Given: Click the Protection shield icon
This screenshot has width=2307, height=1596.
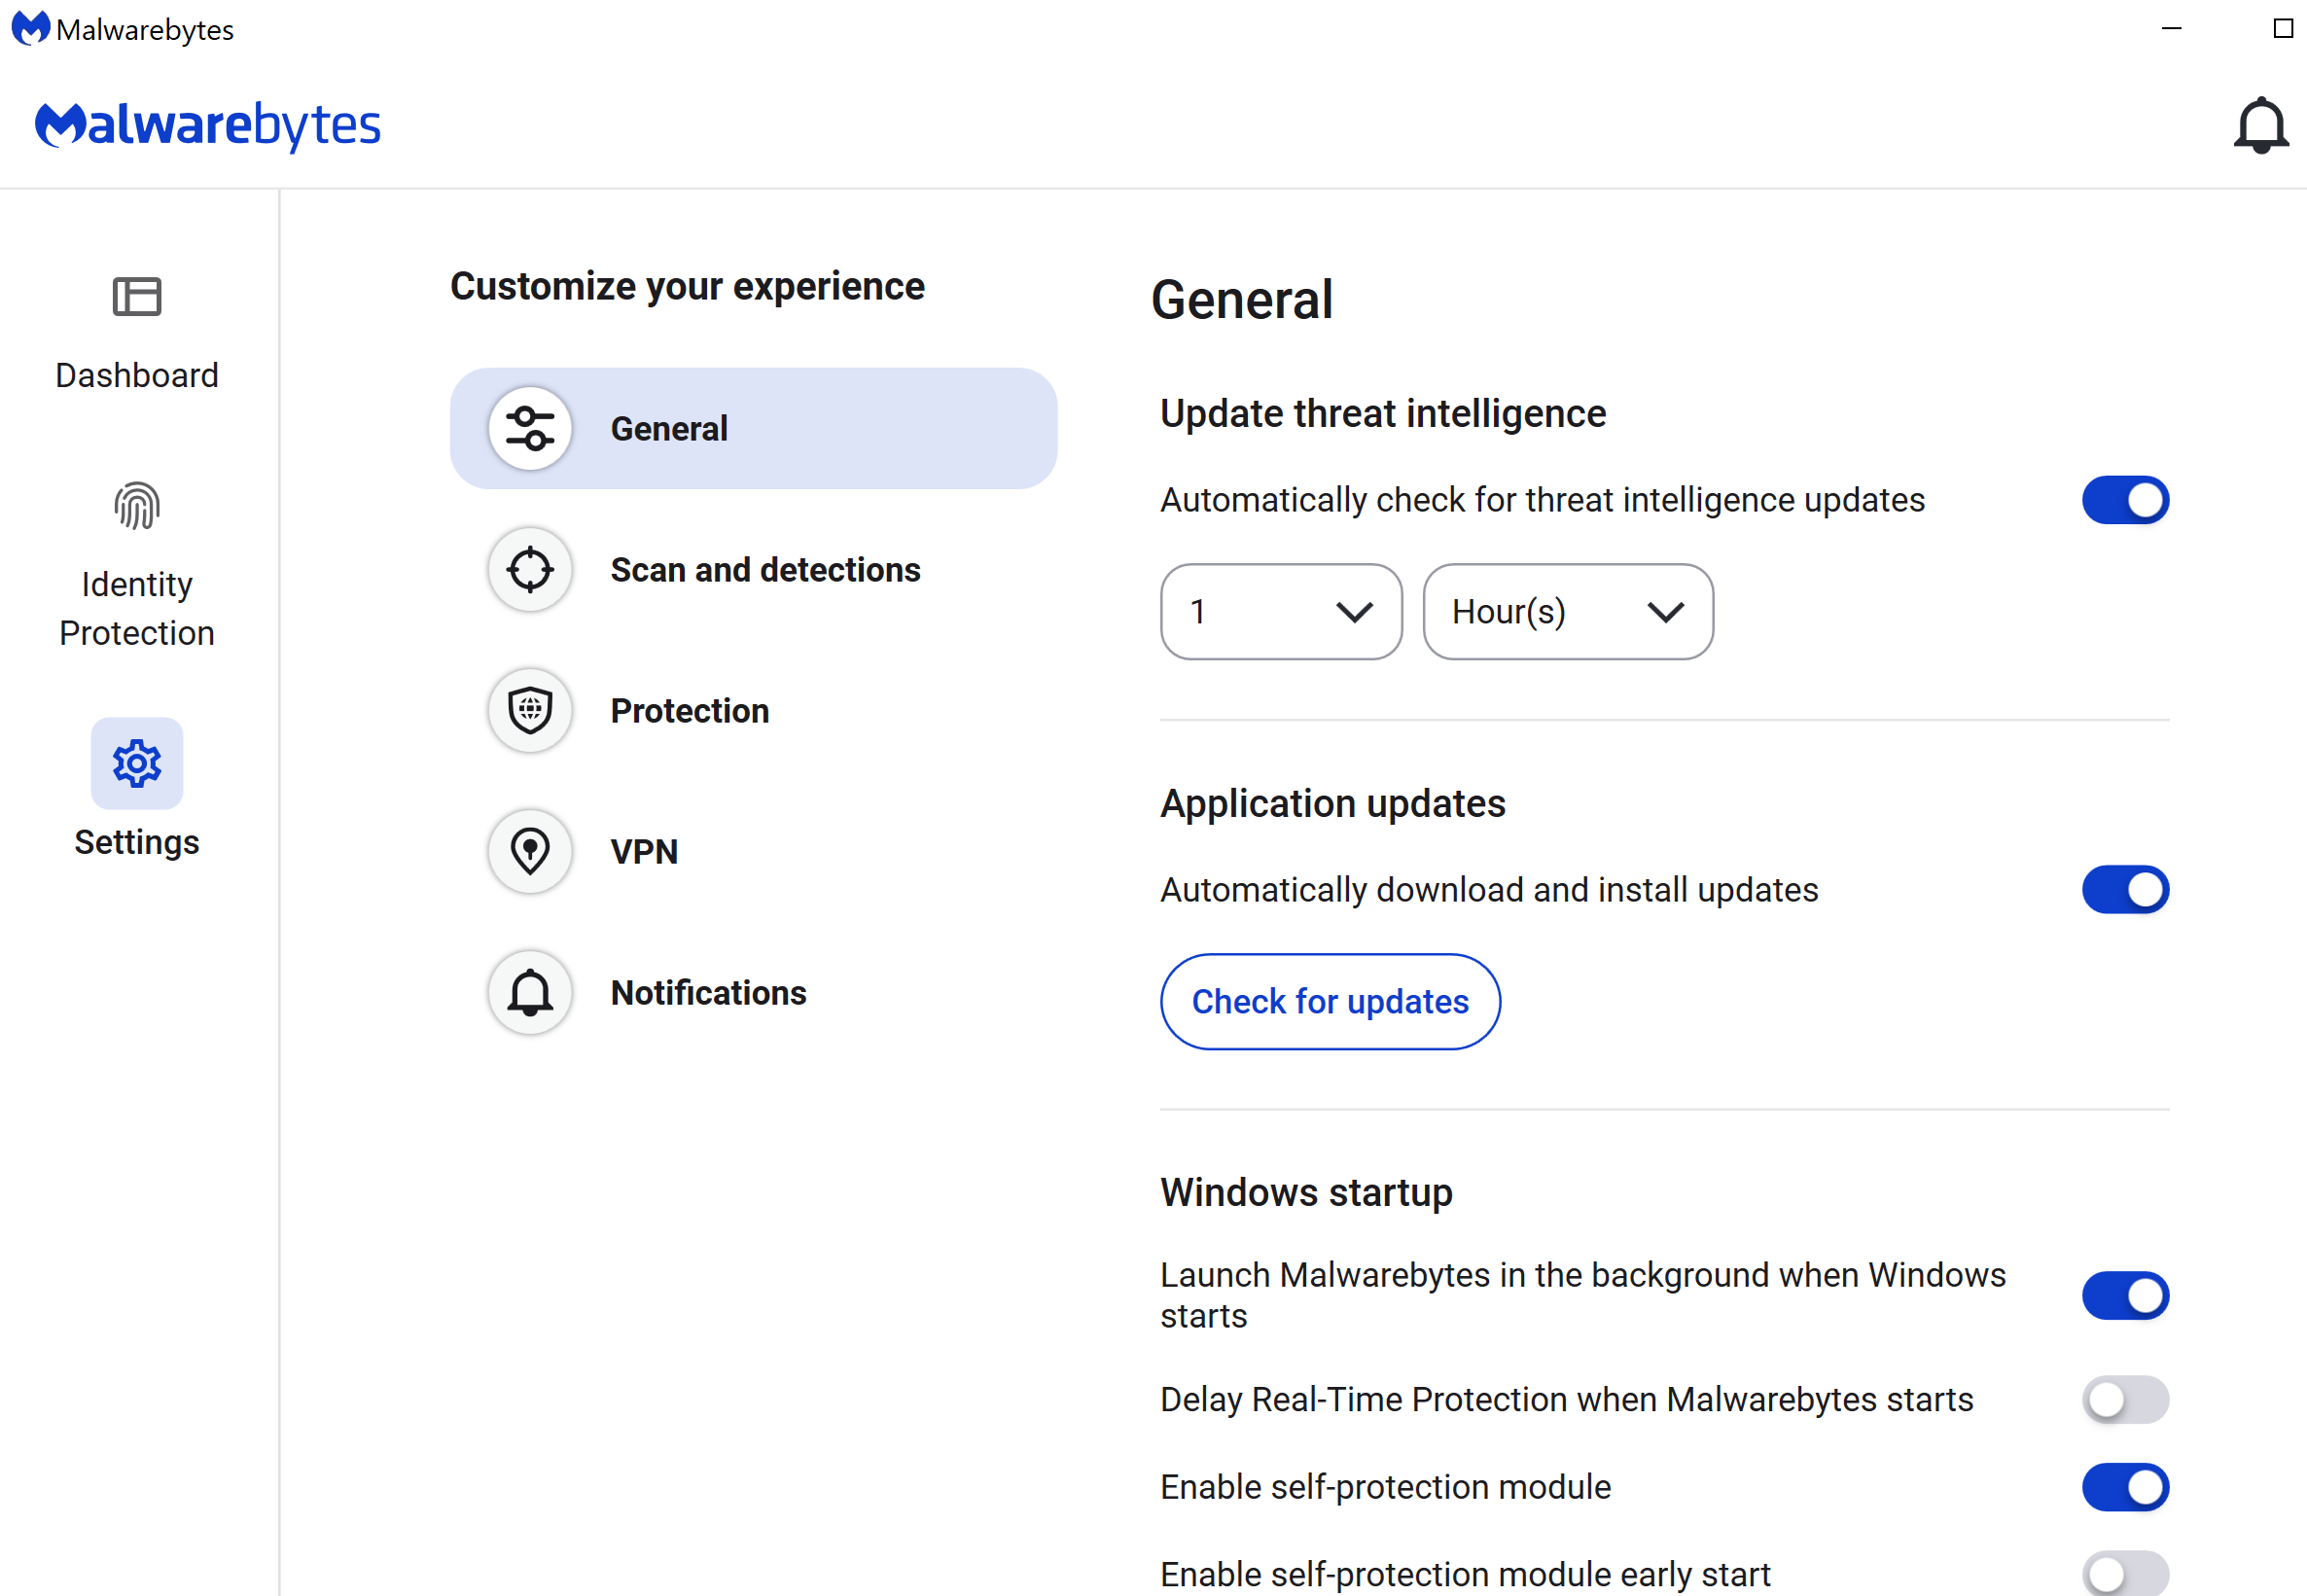Looking at the screenshot, I should pyautogui.click(x=530, y=711).
